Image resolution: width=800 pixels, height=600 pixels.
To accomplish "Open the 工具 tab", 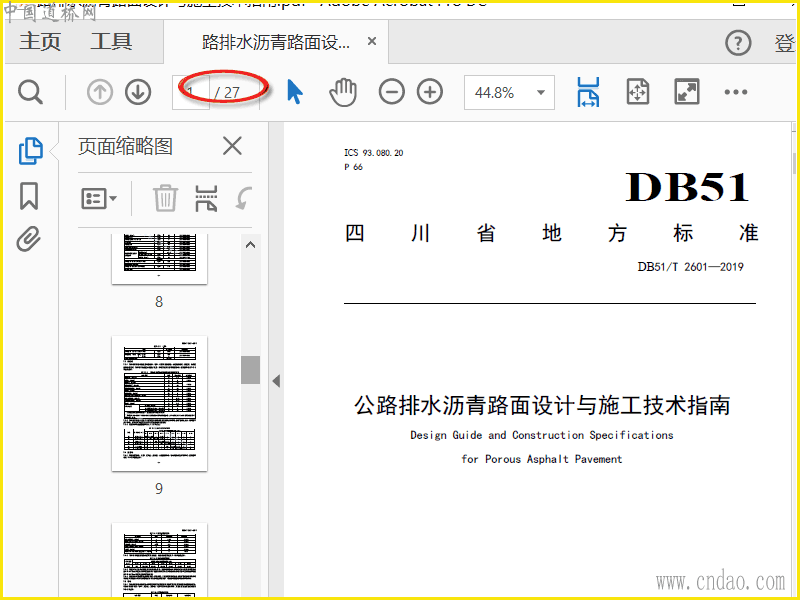I will (x=111, y=42).
